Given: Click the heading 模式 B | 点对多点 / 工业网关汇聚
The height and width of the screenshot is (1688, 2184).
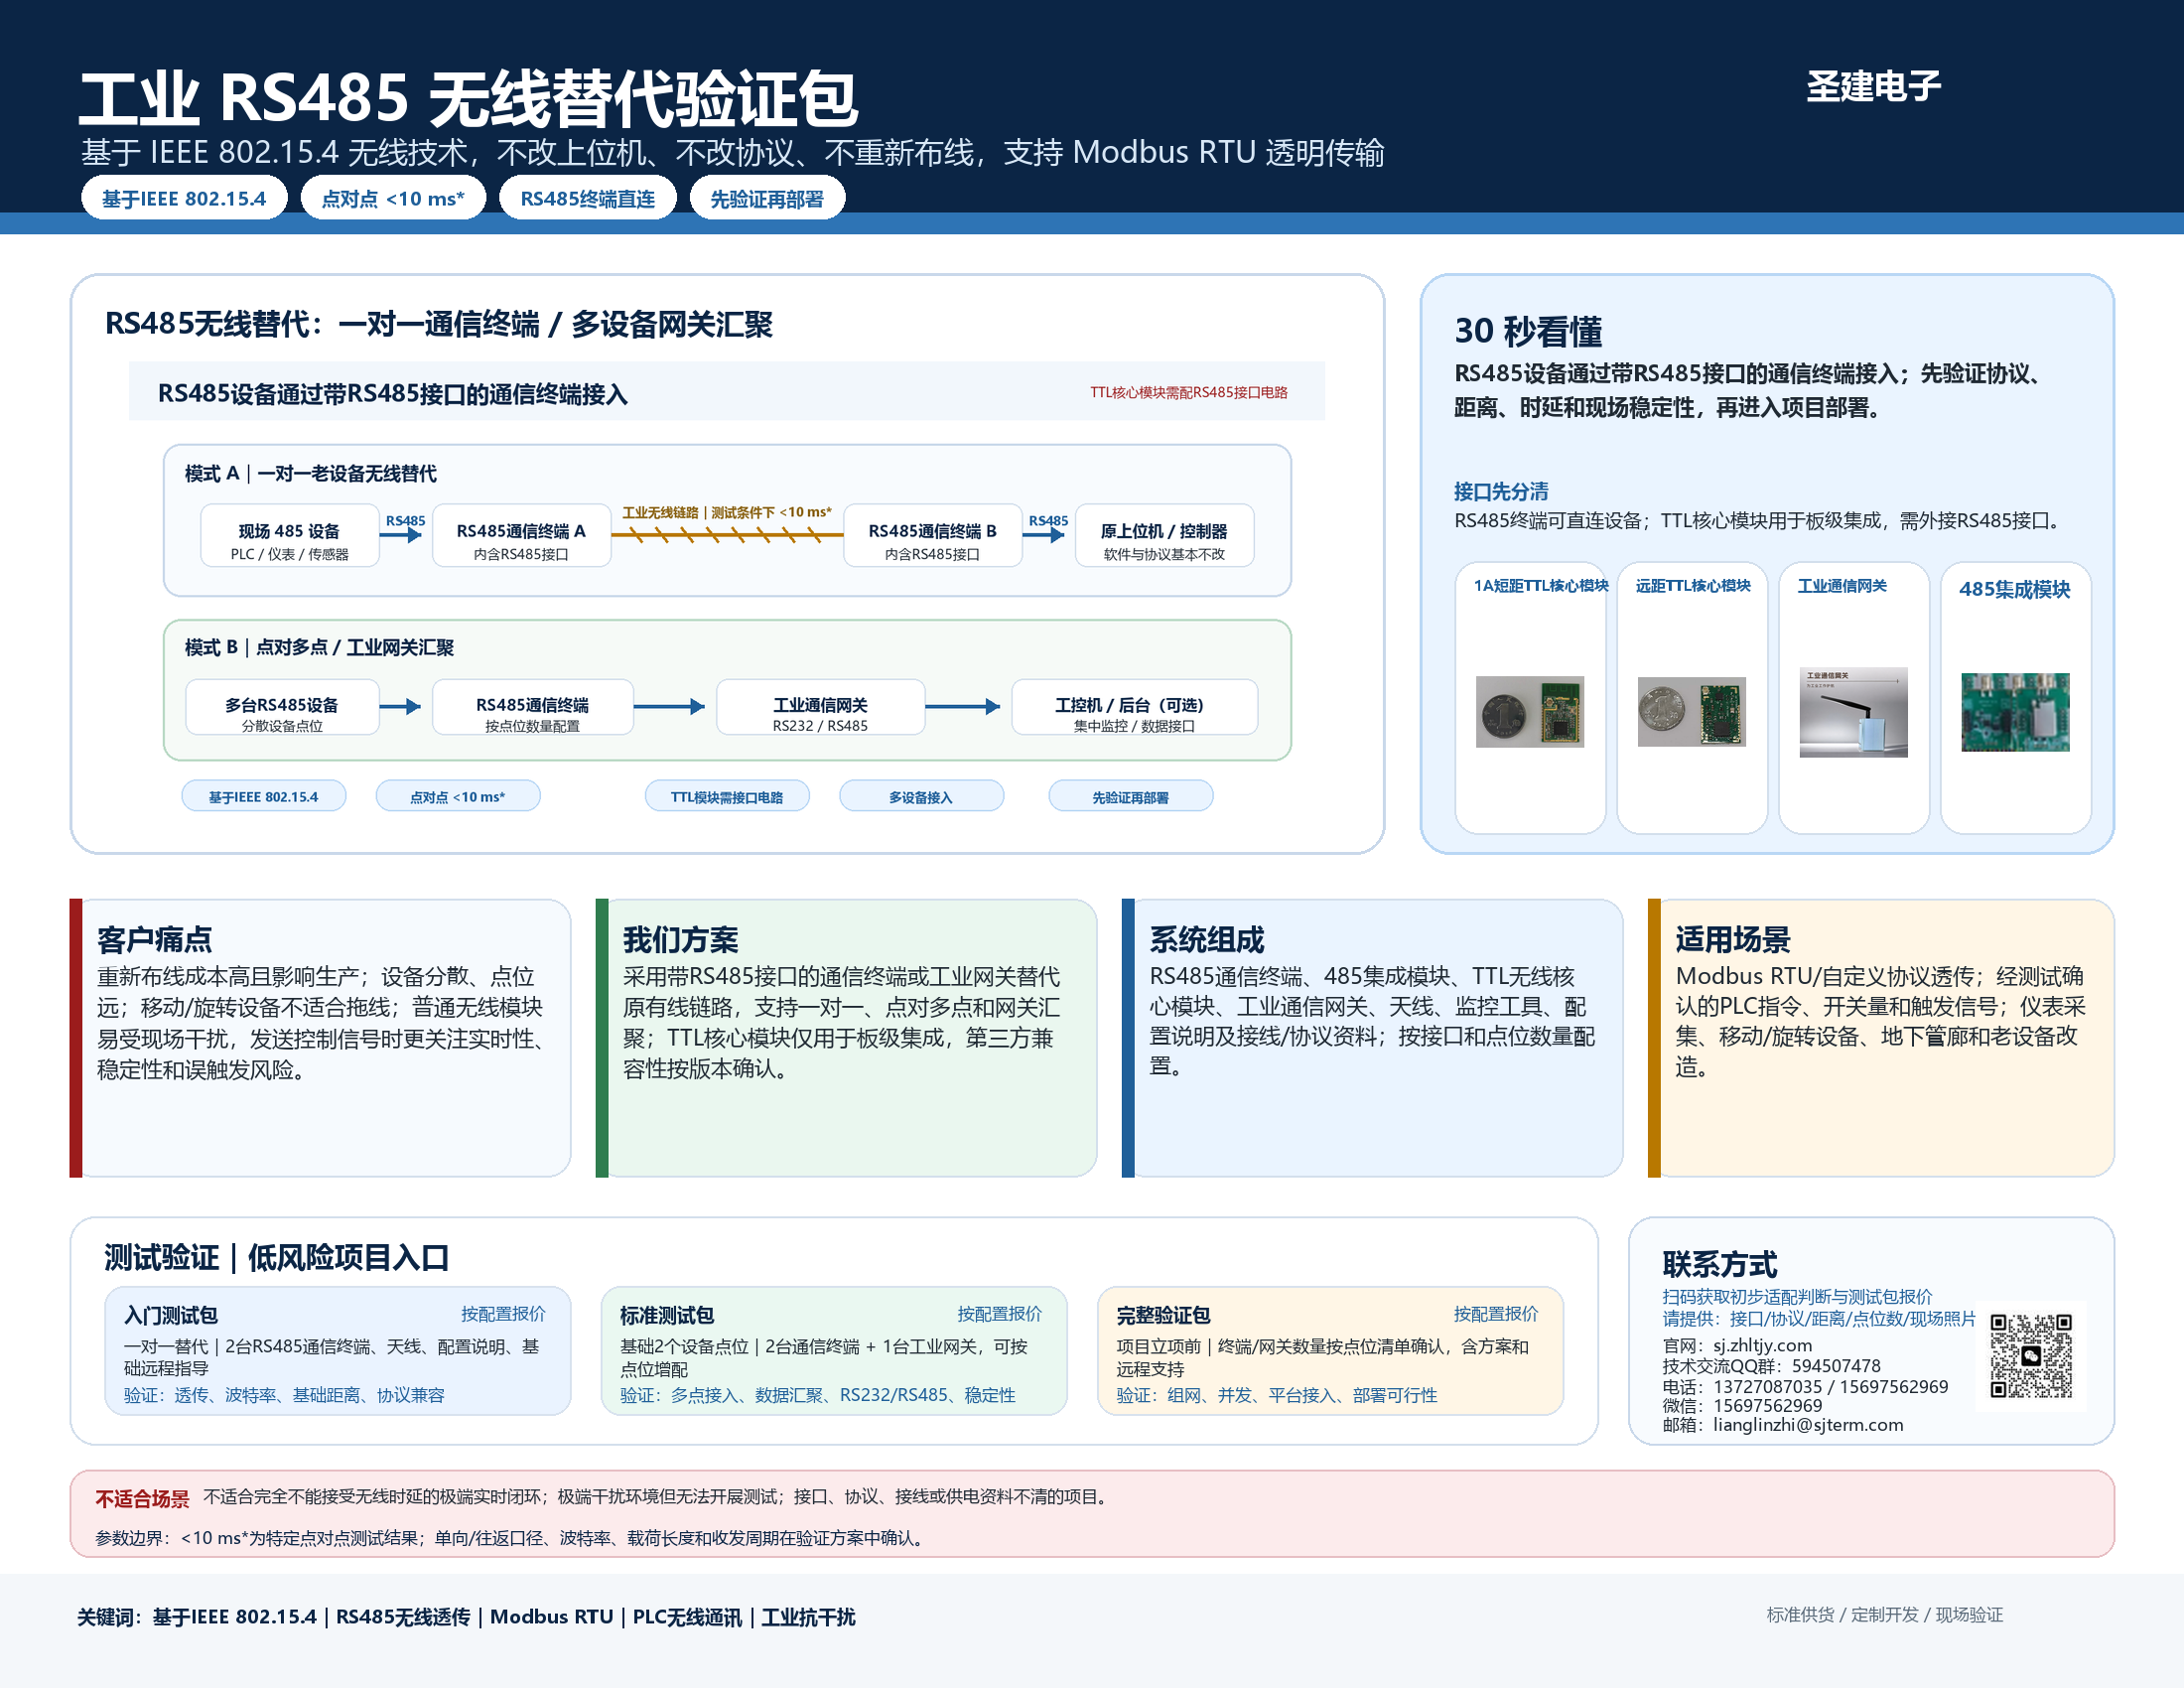Looking at the screenshot, I should pos(319,648).
